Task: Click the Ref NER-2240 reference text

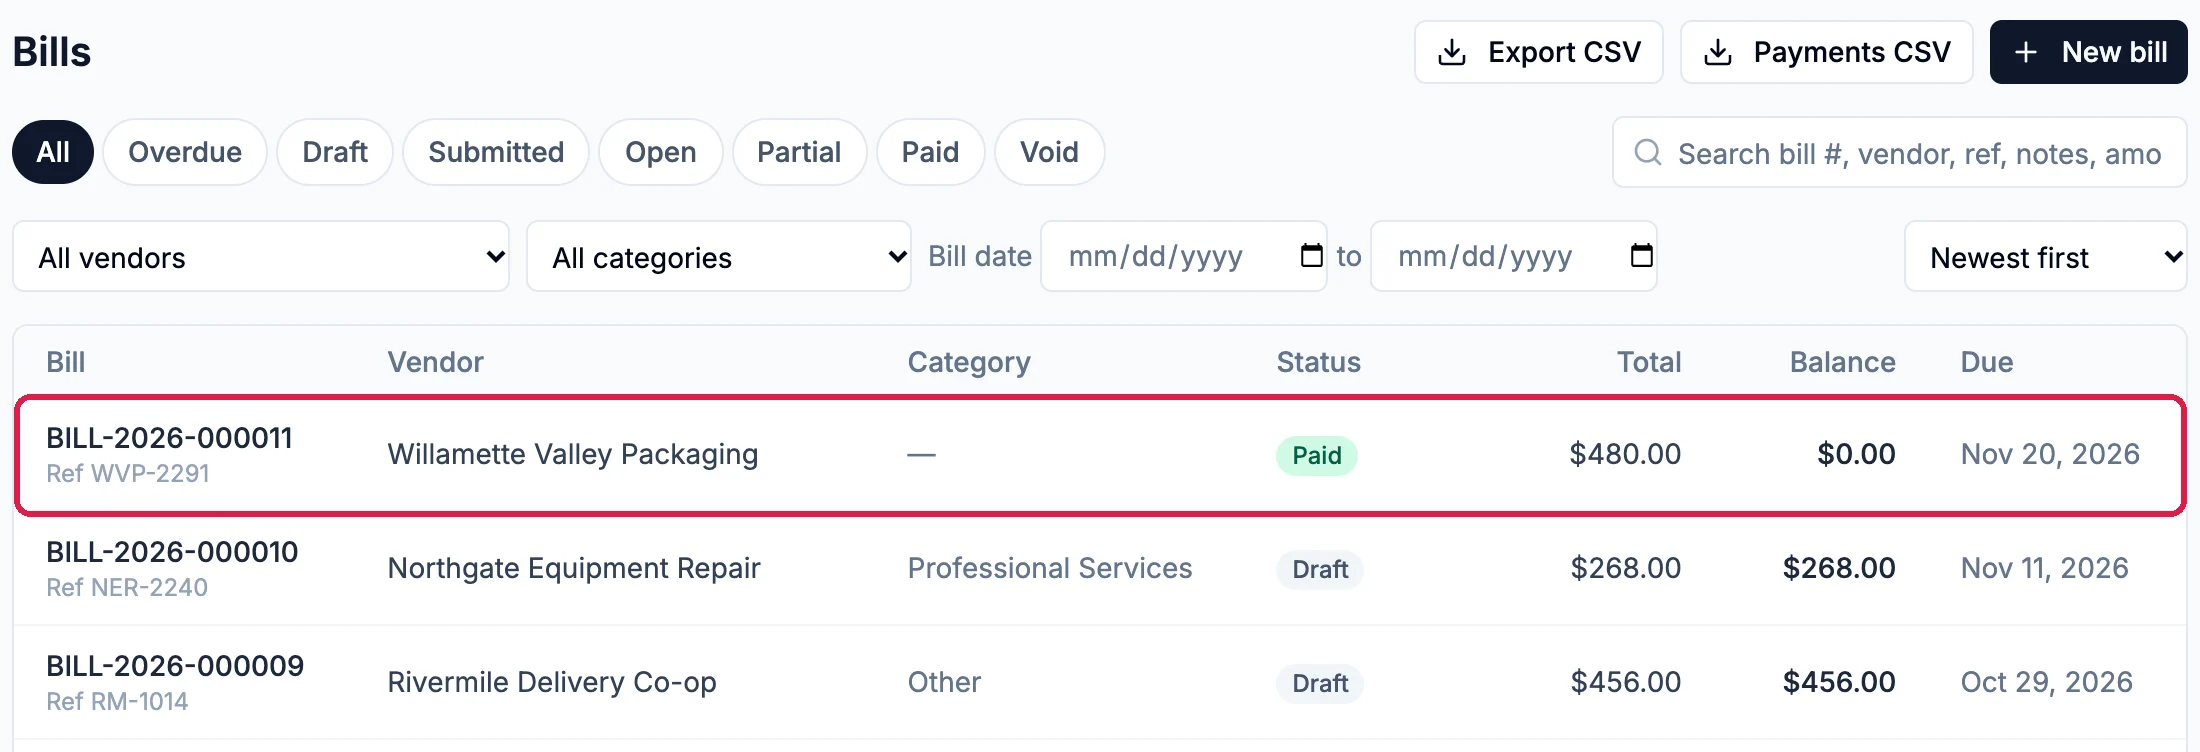Action: pyautogui.click(x=127, y=587)
